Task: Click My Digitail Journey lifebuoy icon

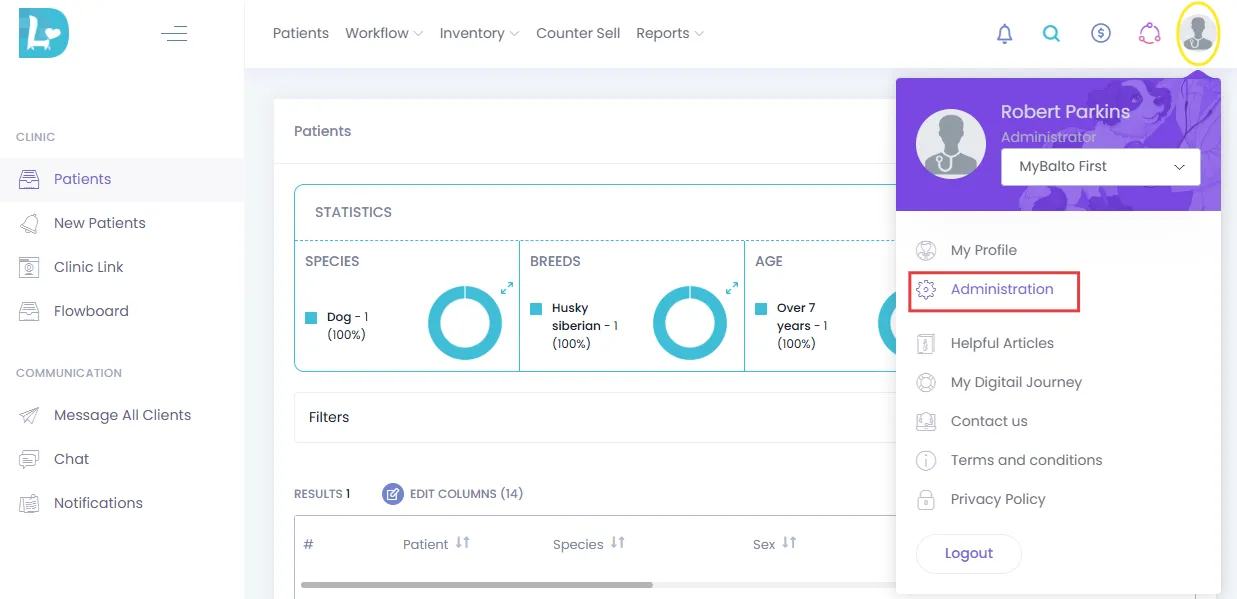Action: click(926, 382)
